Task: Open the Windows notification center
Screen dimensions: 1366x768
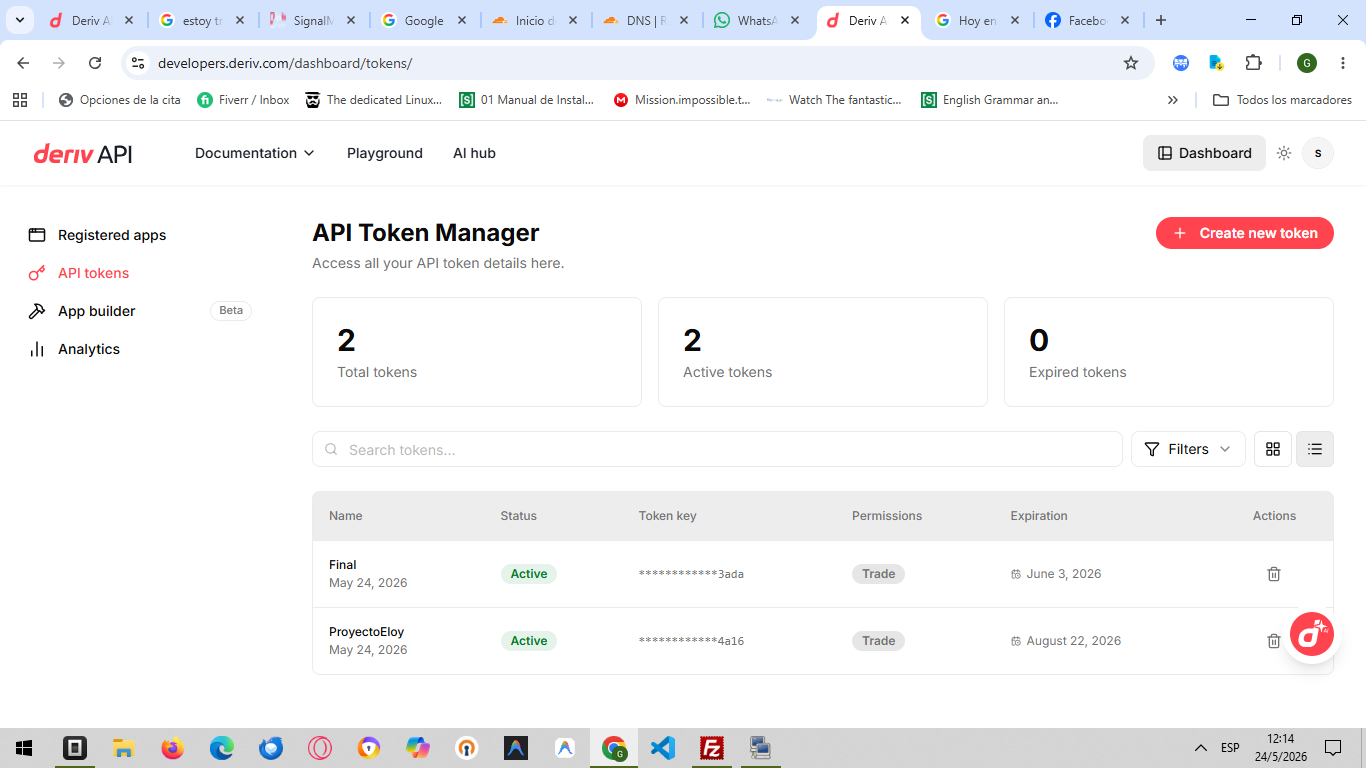Action: coord(1333,748)
